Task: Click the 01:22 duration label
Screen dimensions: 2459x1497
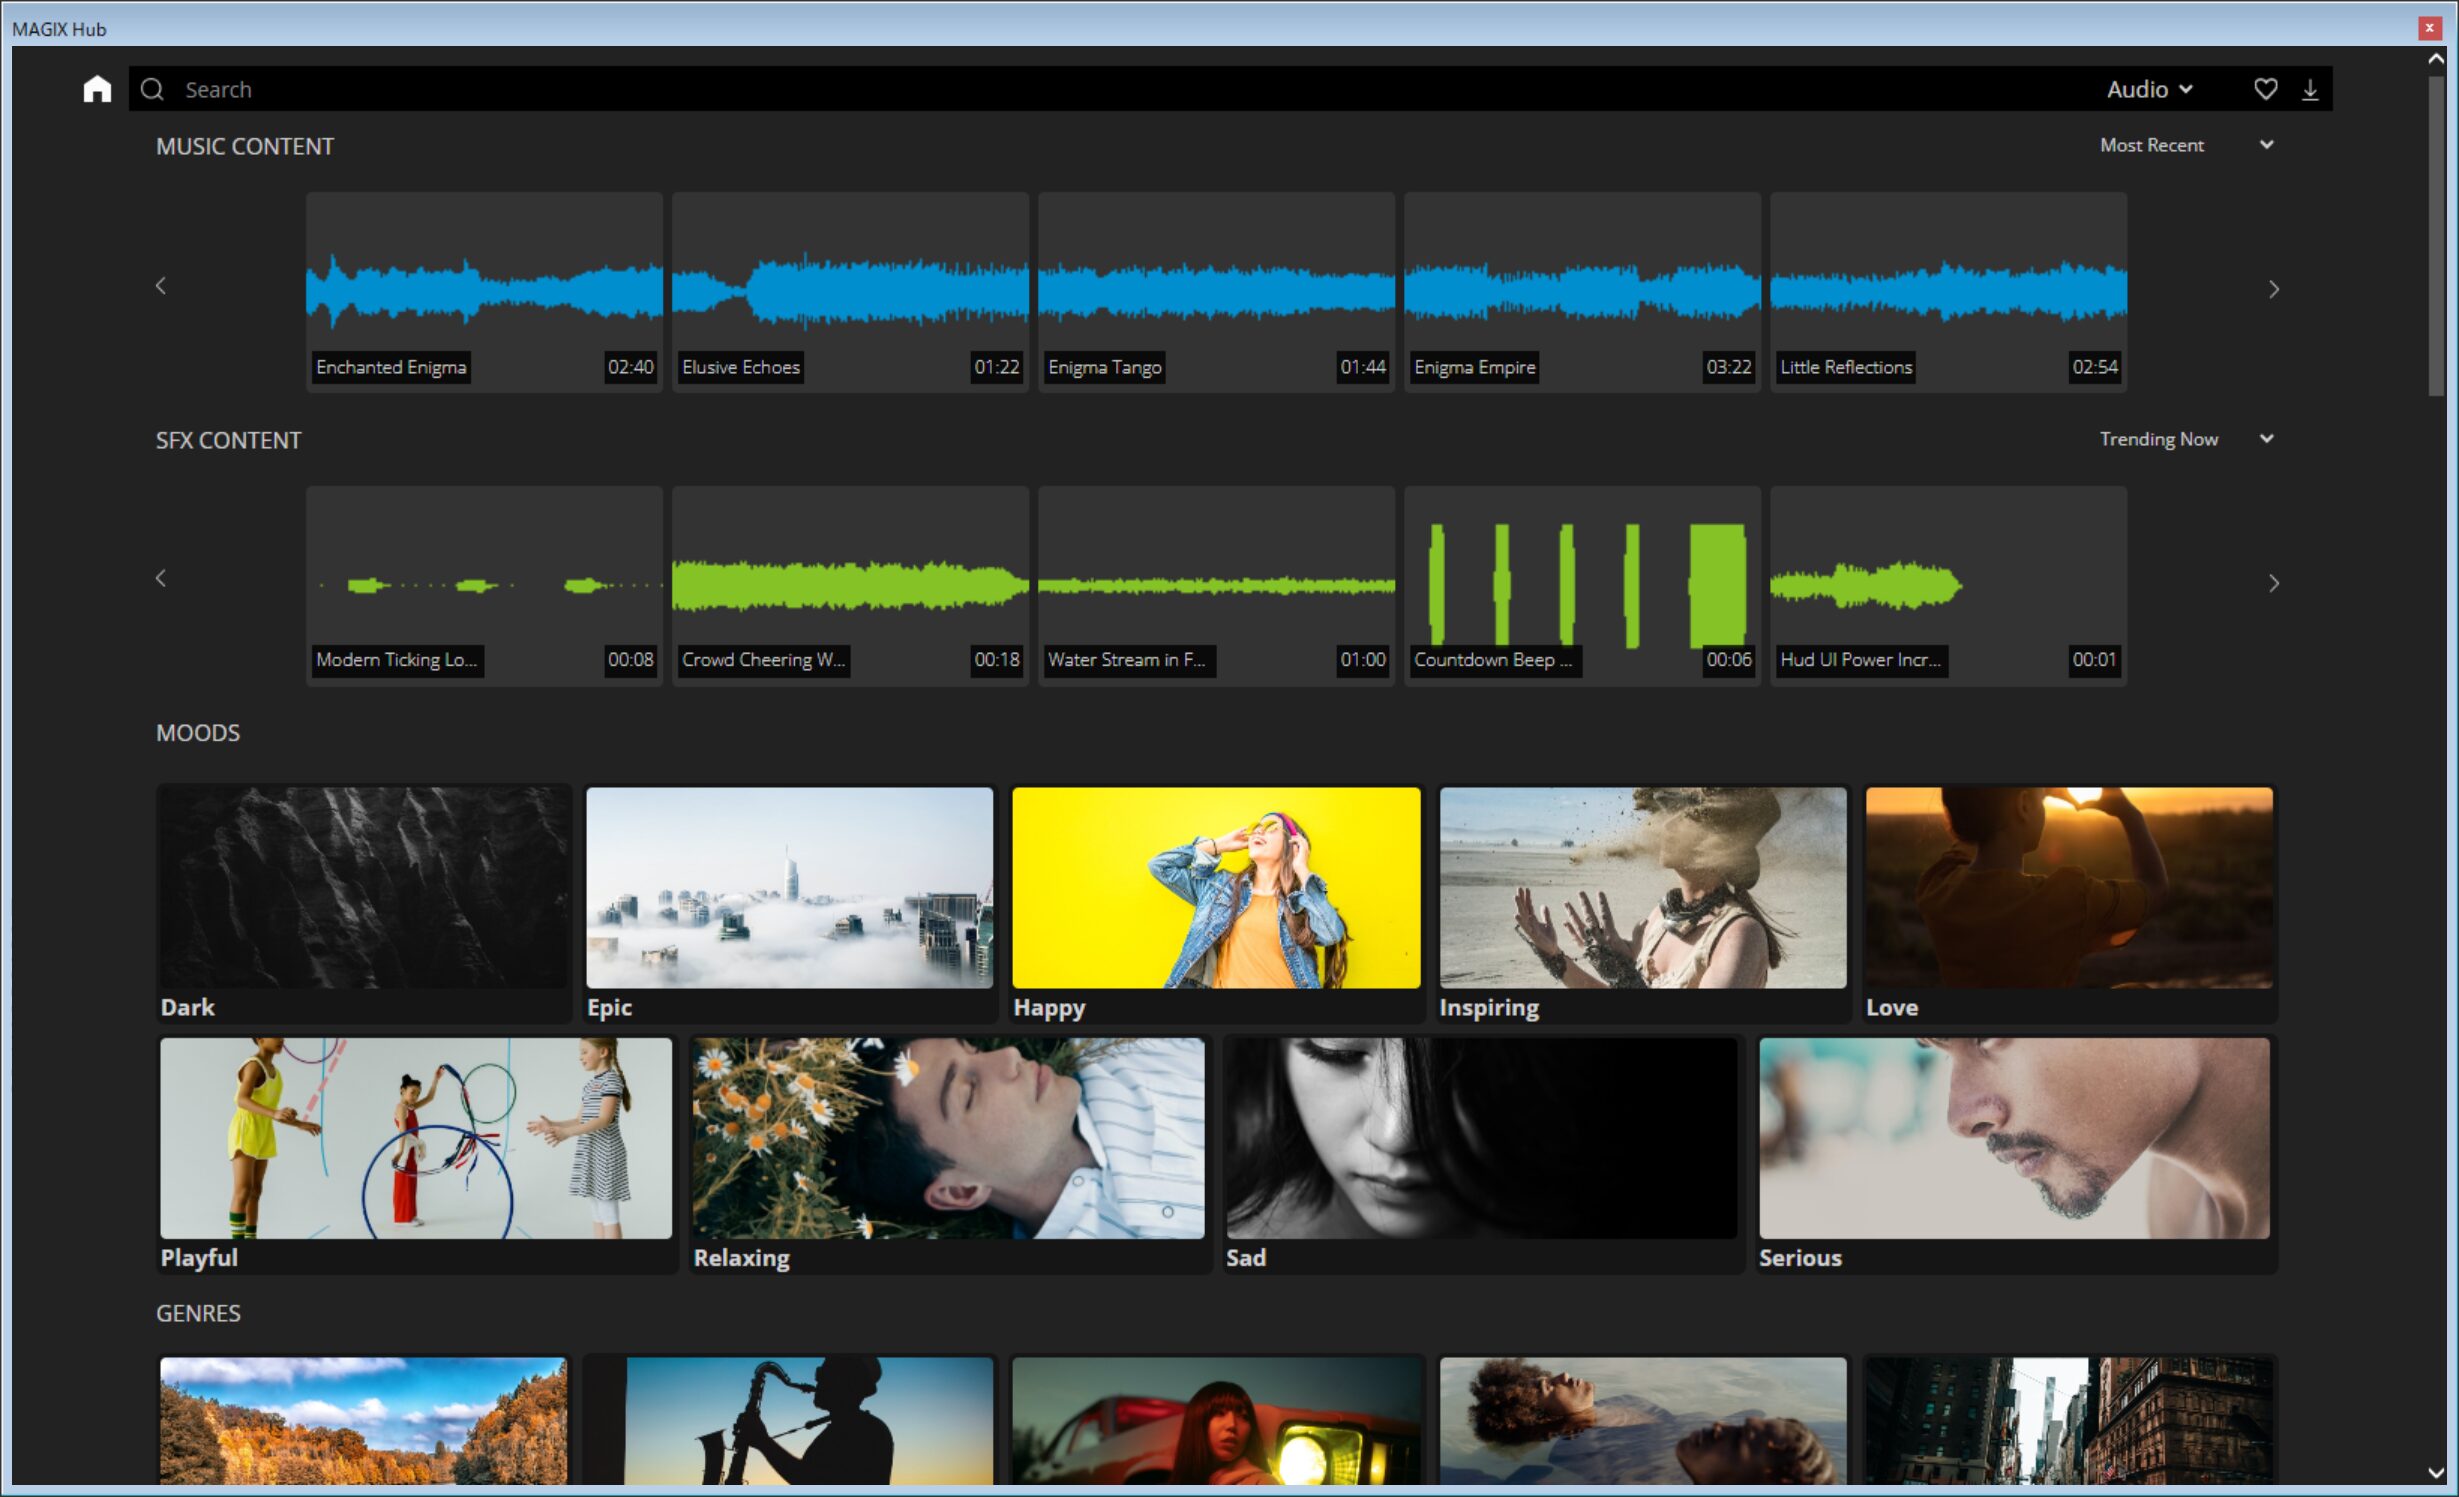Action: (997, 367)
